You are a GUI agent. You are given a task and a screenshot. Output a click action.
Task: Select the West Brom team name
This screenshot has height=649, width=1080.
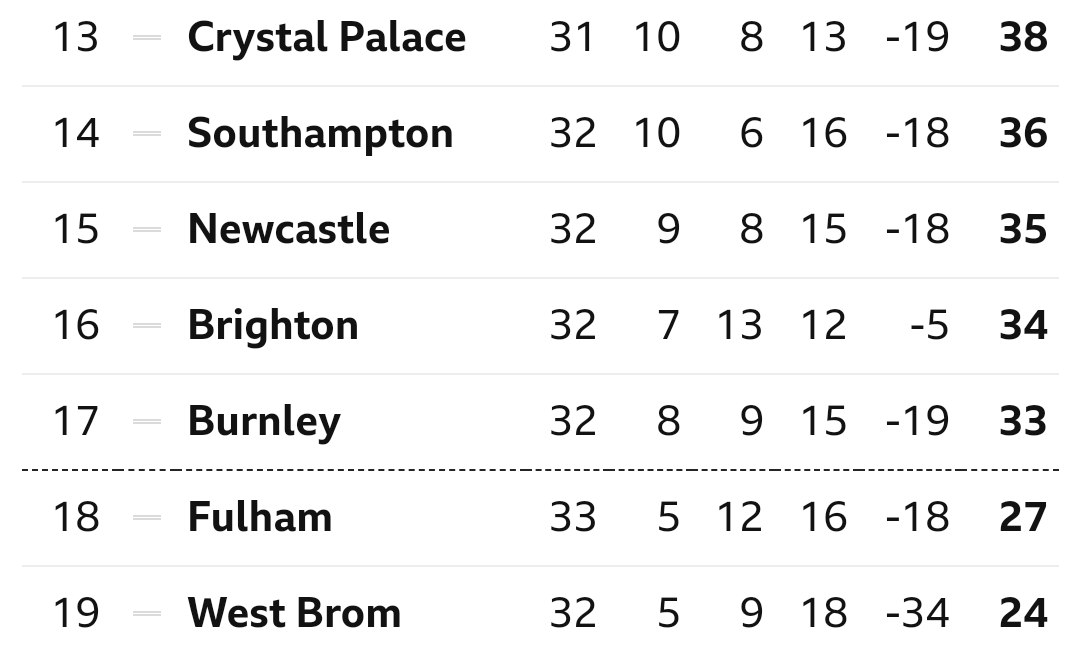[x=294, y=614]
